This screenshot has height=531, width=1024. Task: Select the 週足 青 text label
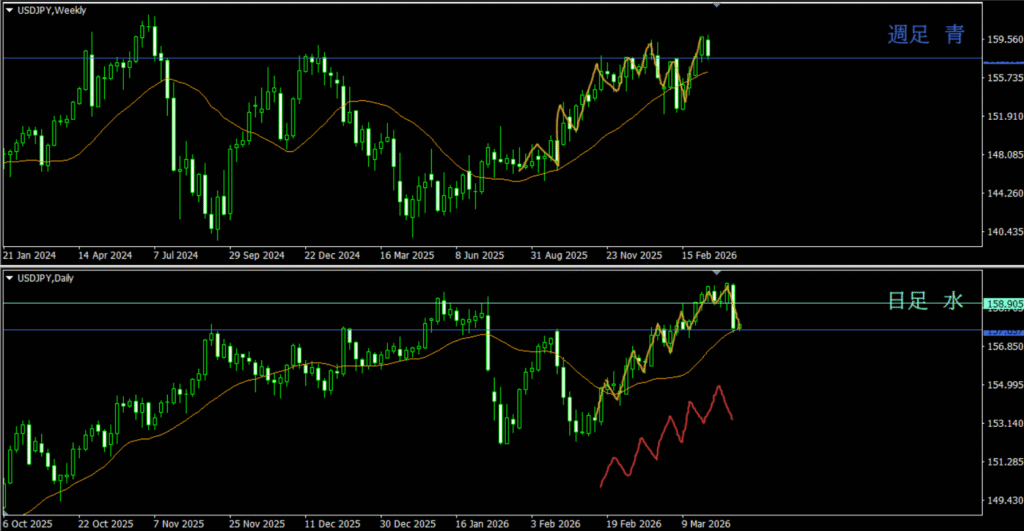tap(926, 36)
